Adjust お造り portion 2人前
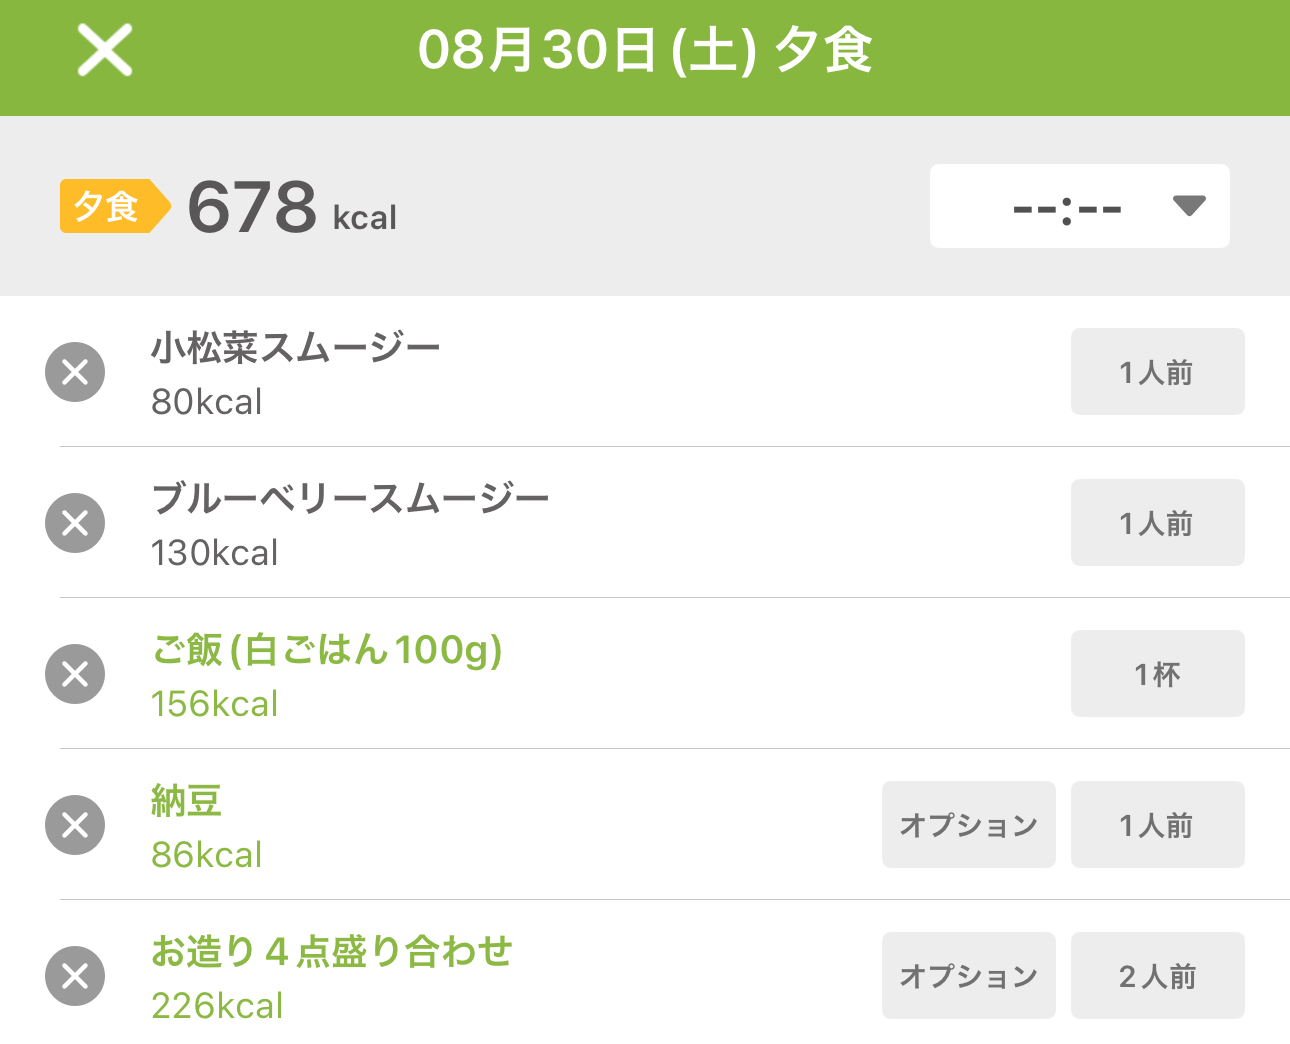The width and height of the screenshot is (1290, 1044). [x=1158, y=975]
